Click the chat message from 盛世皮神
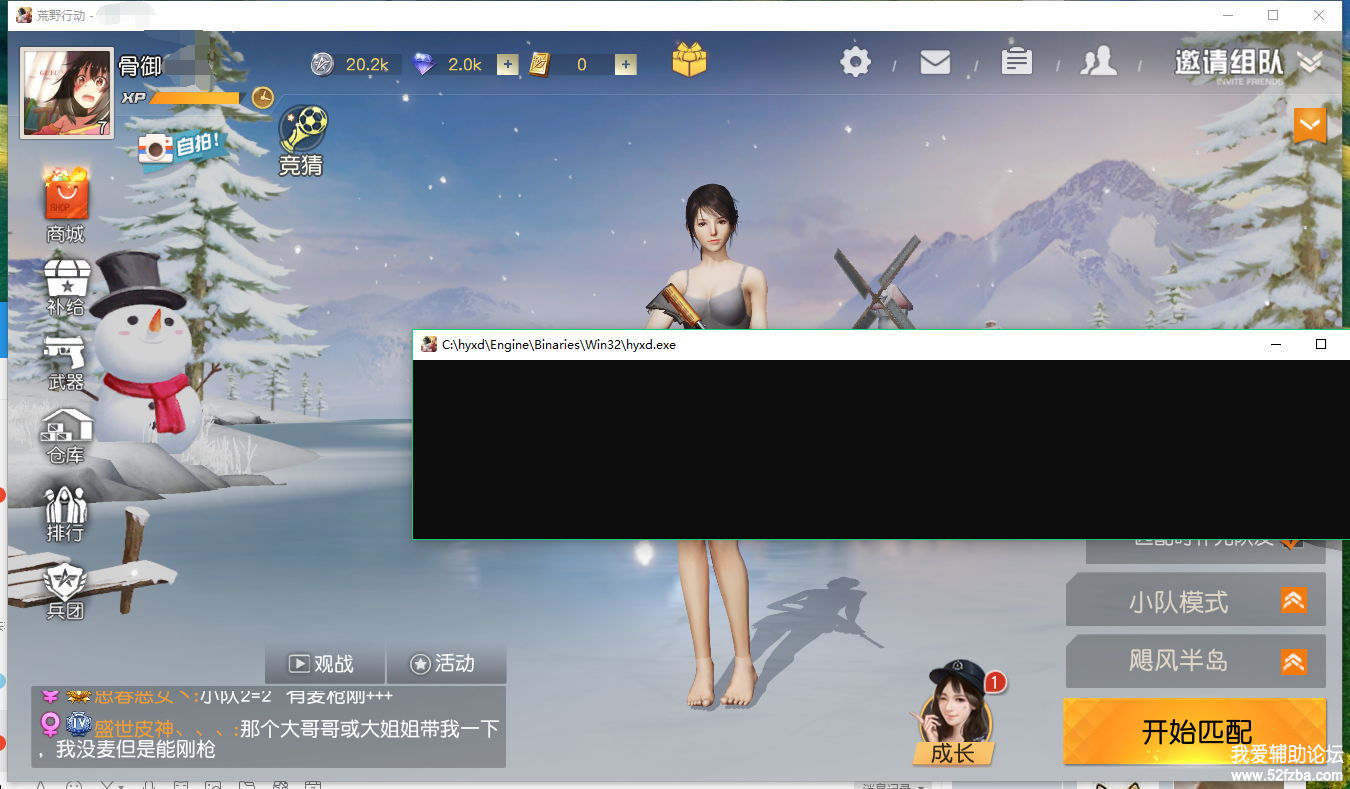Screen dimensions: 1350x789 tap(270, 738)
